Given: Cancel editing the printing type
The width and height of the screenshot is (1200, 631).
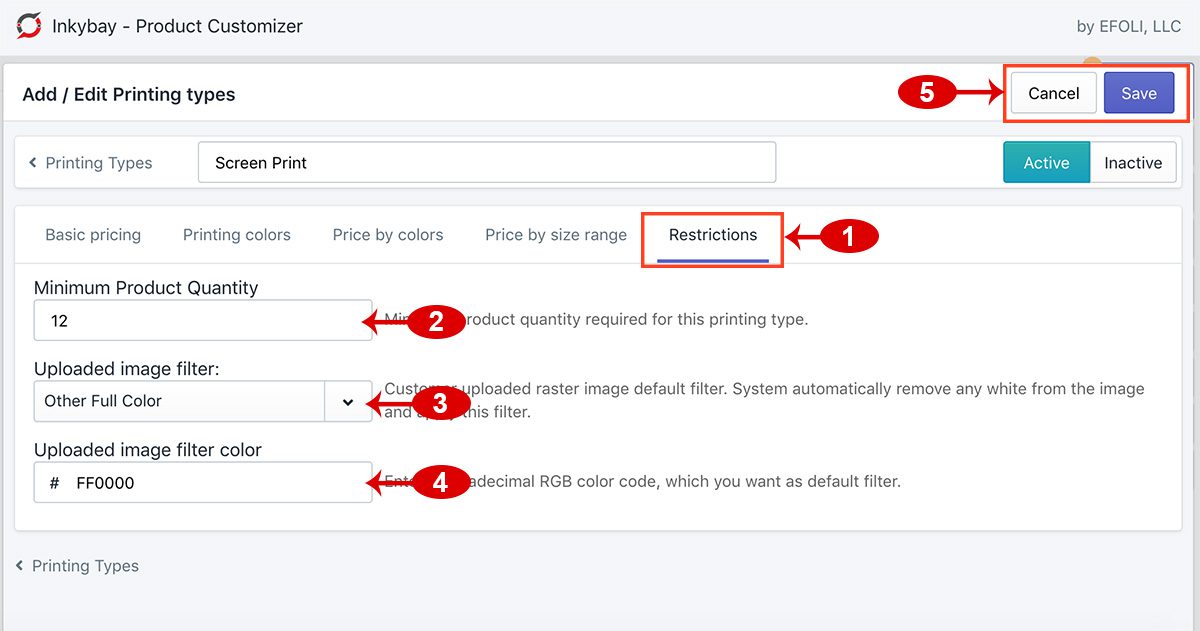Looking at the screenshot, I should point(1052,92).
